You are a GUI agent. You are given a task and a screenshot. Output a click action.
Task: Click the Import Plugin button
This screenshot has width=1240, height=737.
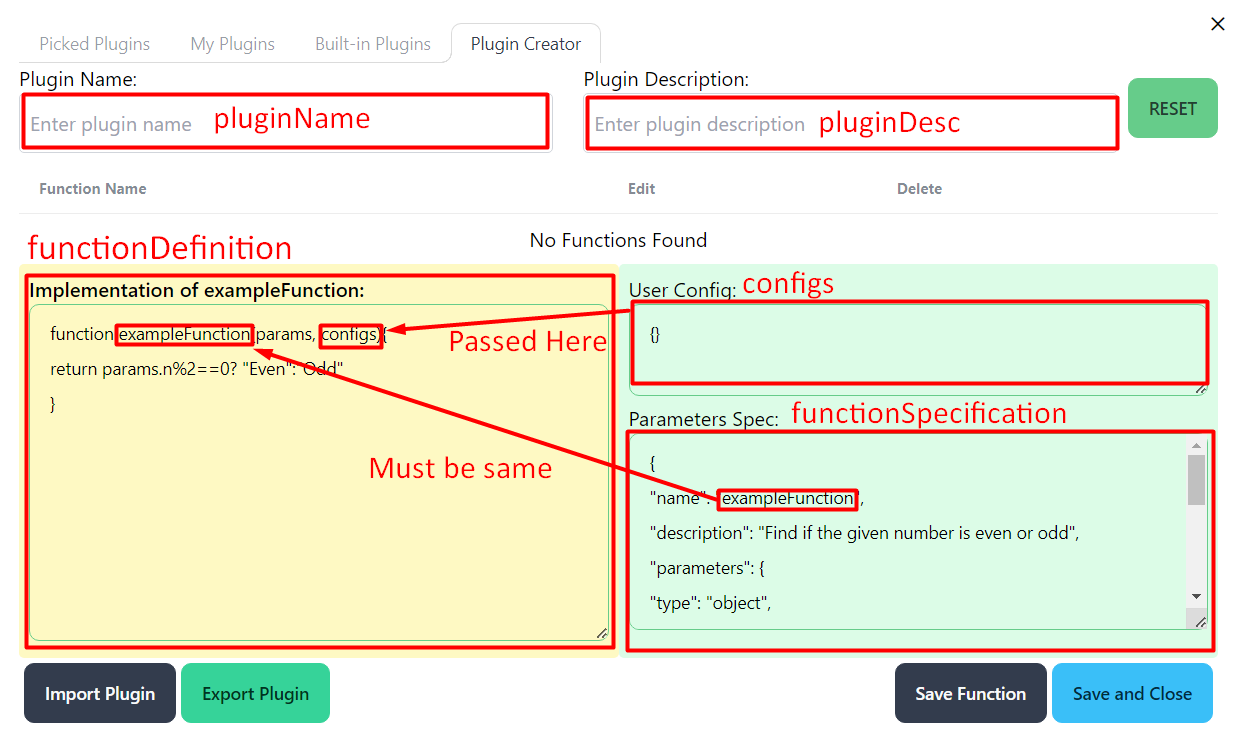coord(99,693)
